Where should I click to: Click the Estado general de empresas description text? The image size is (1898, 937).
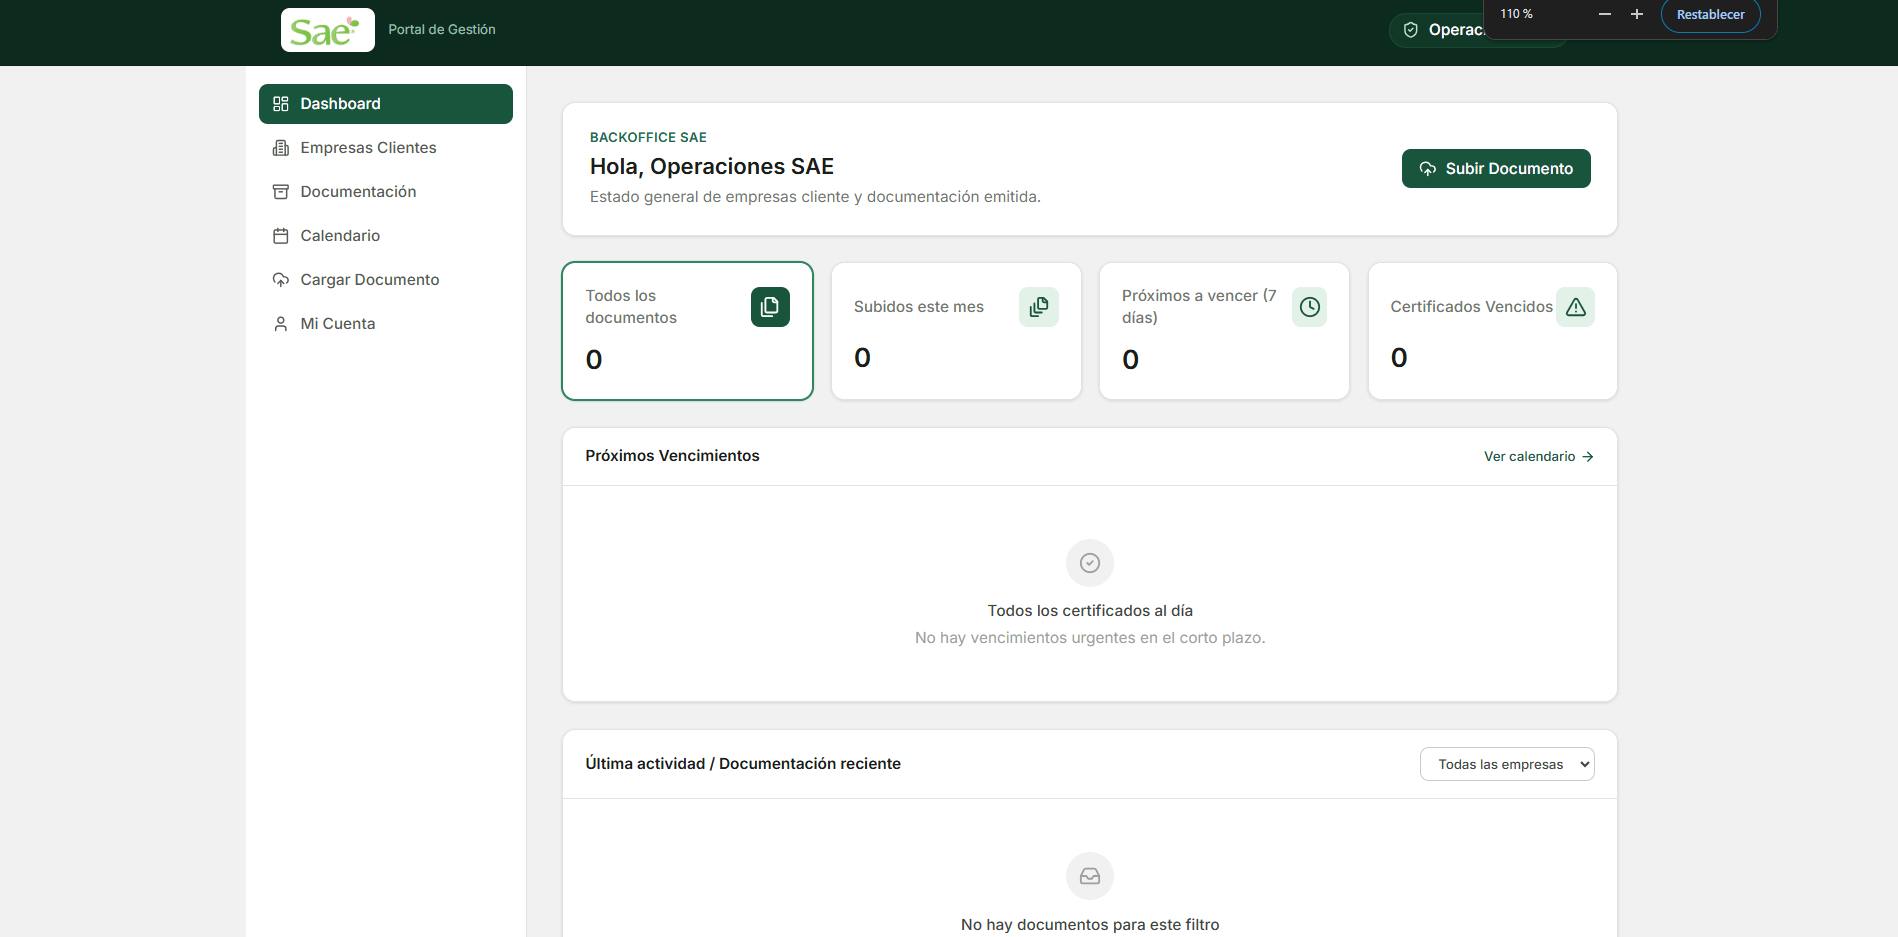(815, 197)
